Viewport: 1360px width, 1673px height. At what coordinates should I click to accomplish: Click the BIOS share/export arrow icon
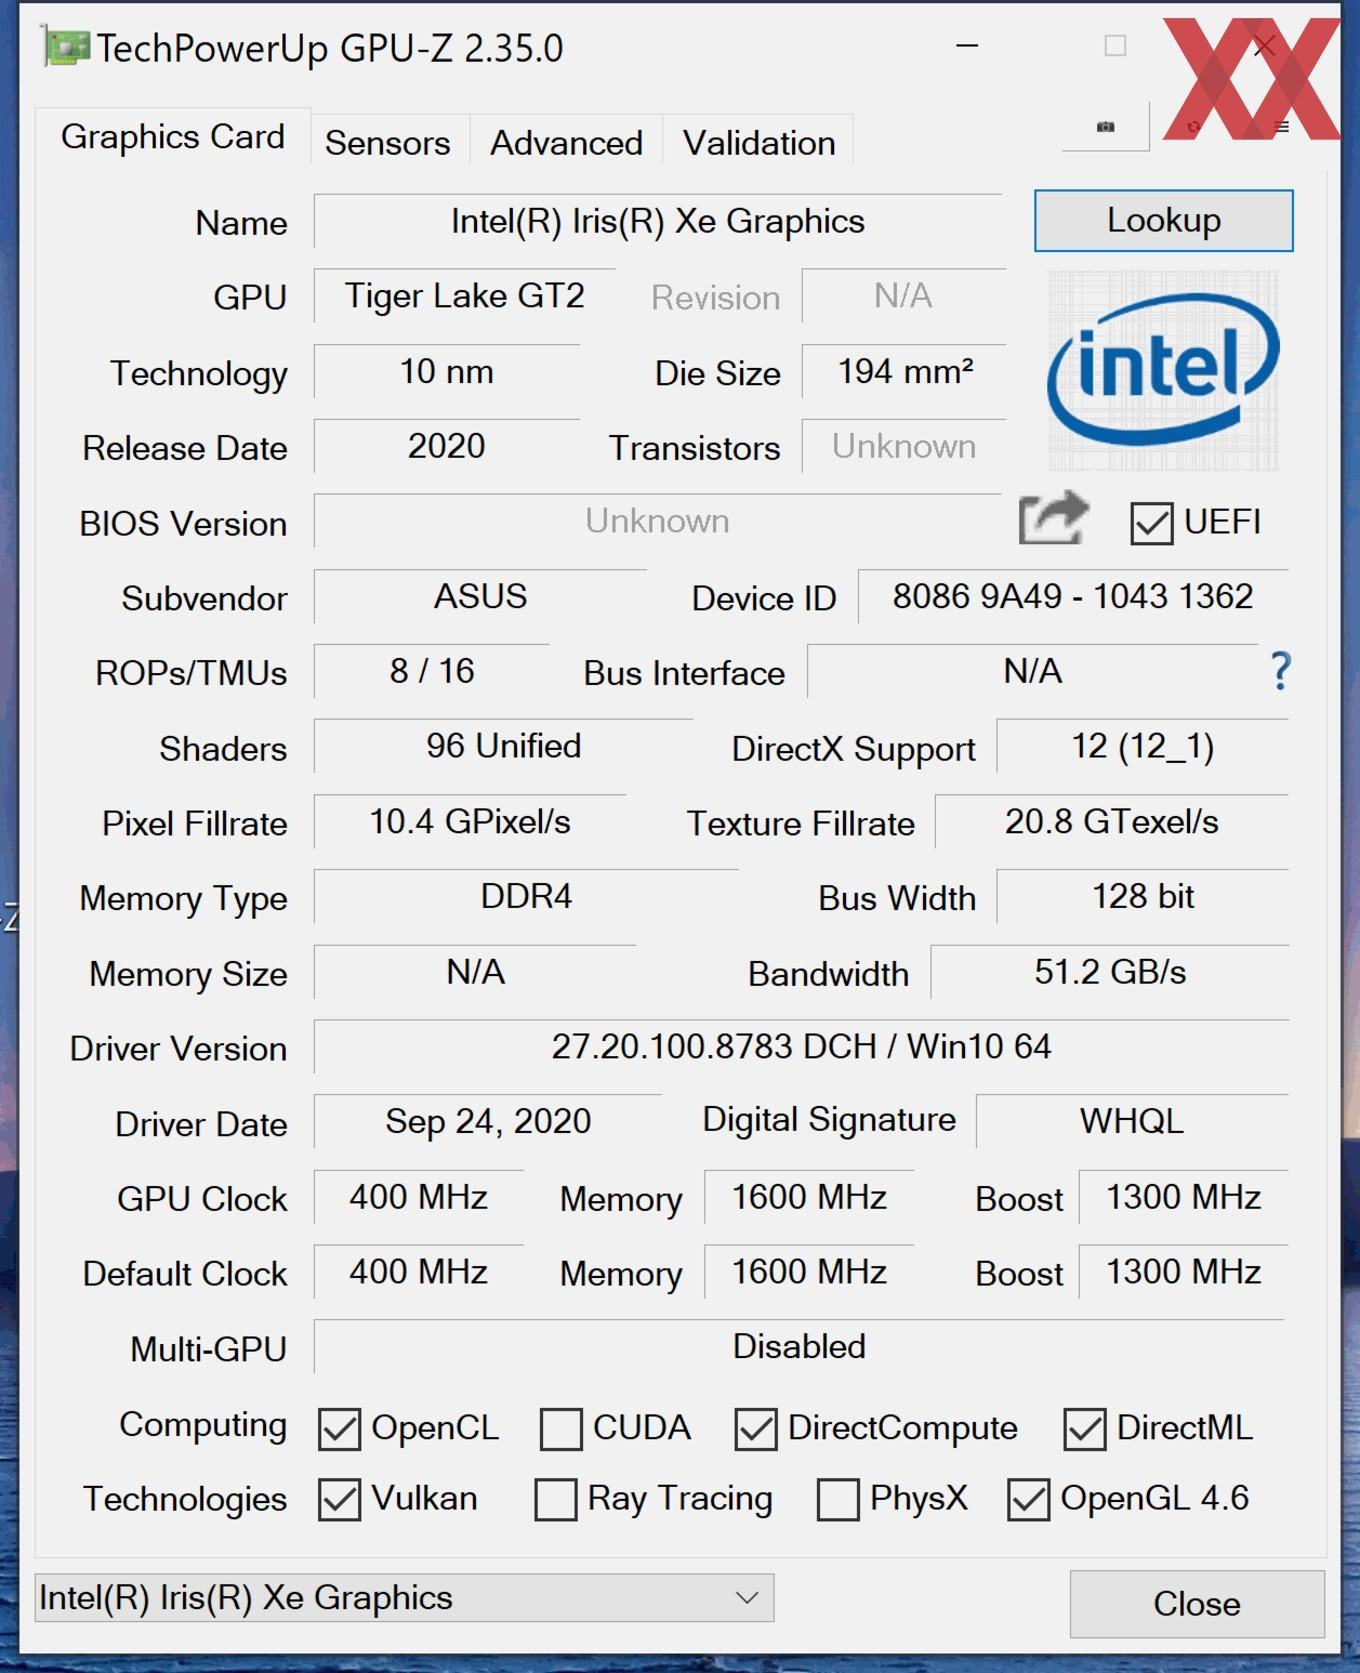(x=1053, y=518)
